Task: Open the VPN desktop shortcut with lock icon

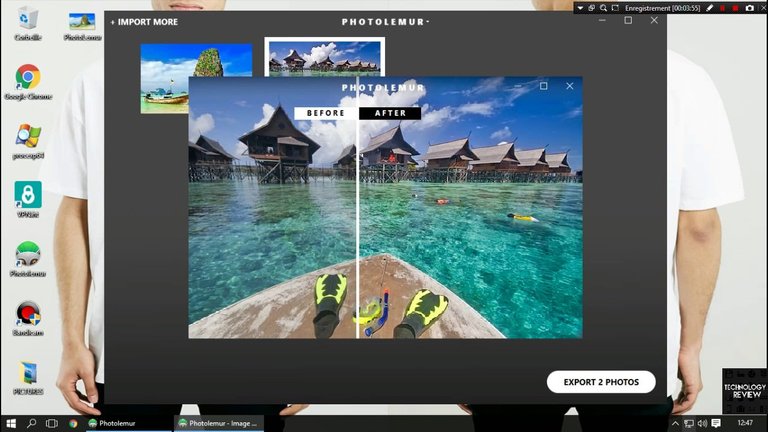Action: tap(28, 200)
